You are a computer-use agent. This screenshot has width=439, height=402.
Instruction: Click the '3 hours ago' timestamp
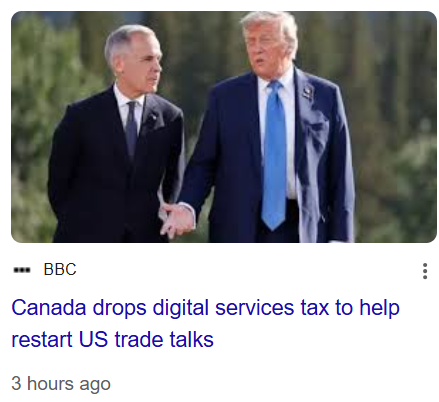pos(61,384)
